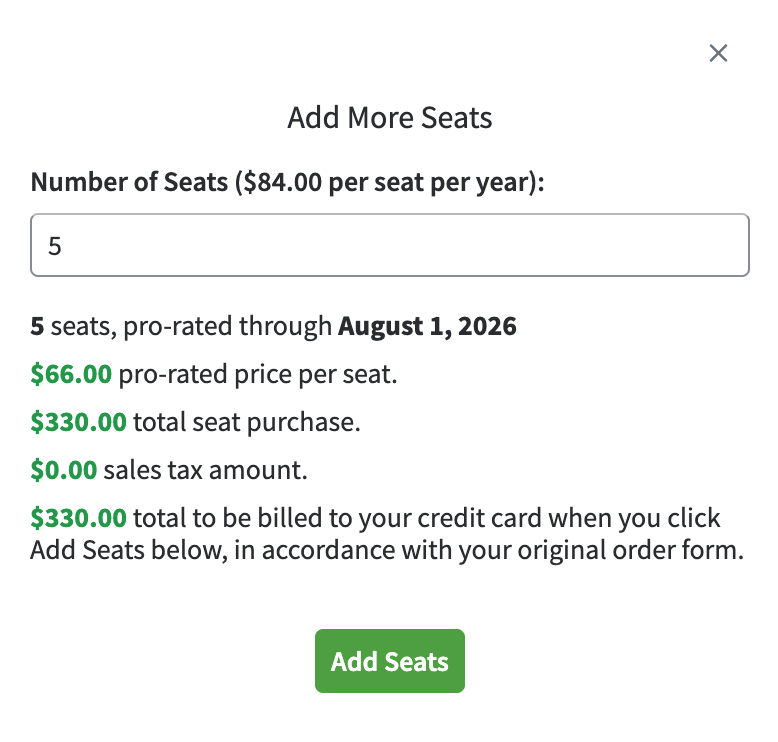Click the value 5 inside the seats field
The height and width of the screenshot is (742, 778).
click(55, 246)
